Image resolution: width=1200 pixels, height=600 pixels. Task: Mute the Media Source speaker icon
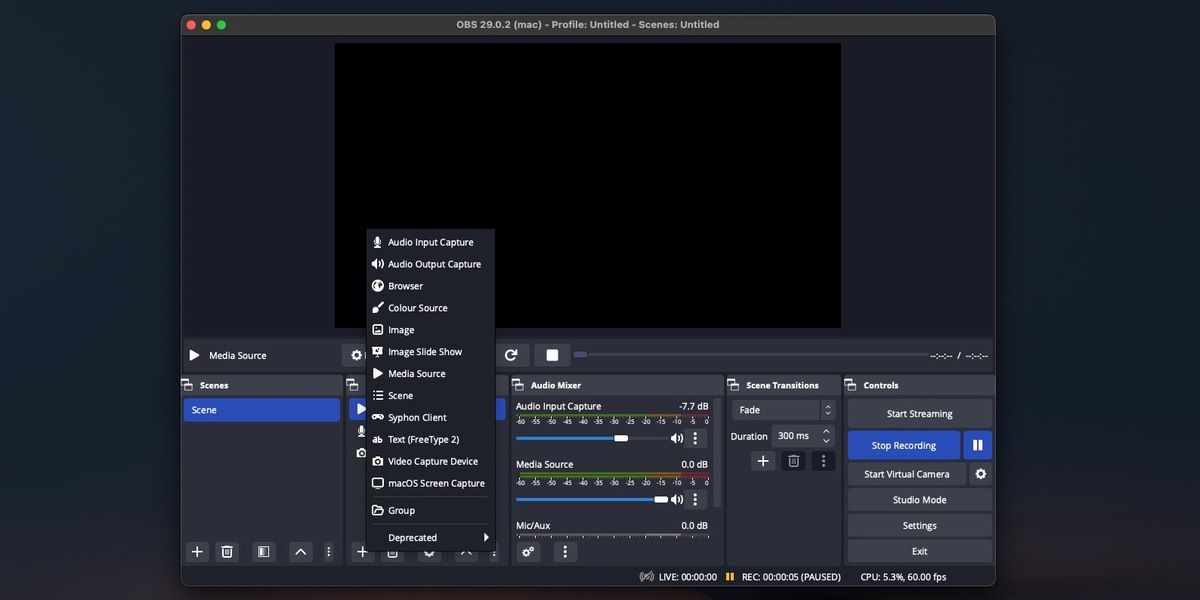(677, 499)
